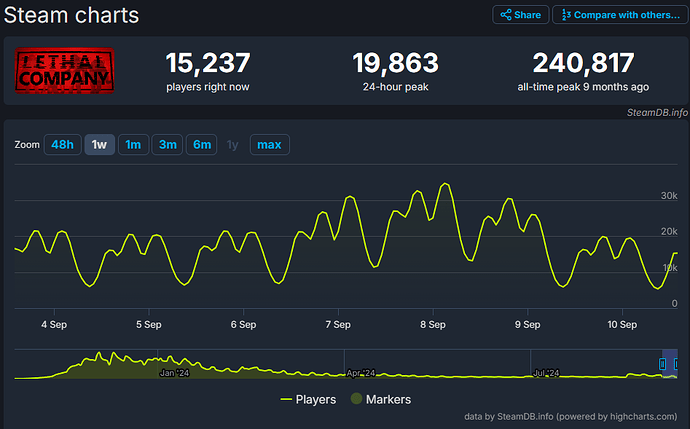Set zoom to 48h
This screenshot has height=429, width=690.
62,144
